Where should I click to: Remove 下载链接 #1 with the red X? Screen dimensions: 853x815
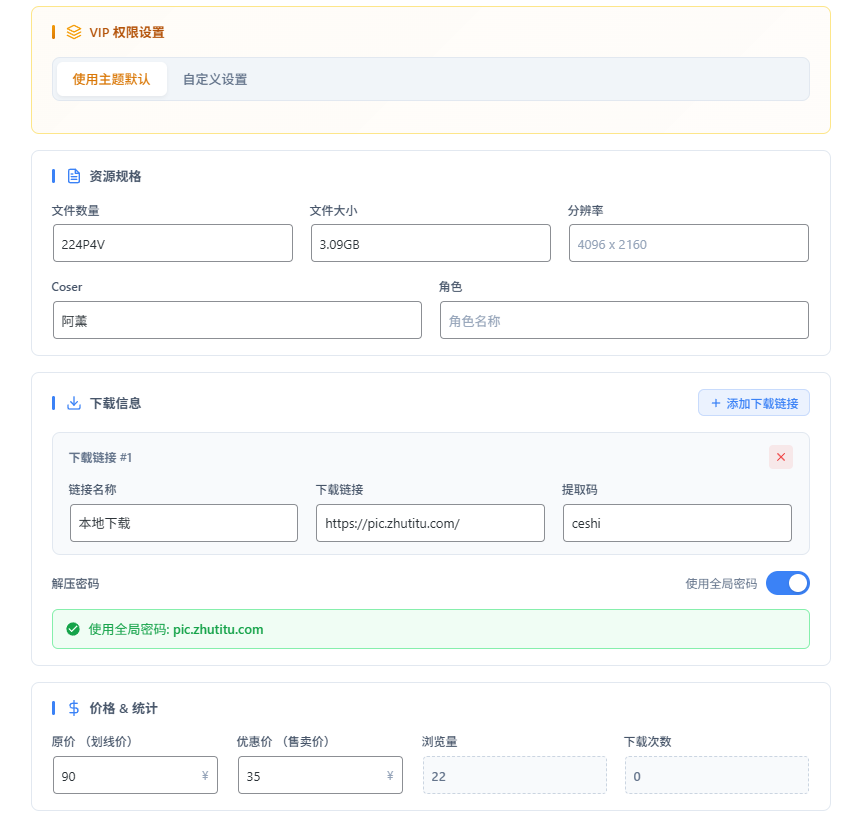(781, 457)
